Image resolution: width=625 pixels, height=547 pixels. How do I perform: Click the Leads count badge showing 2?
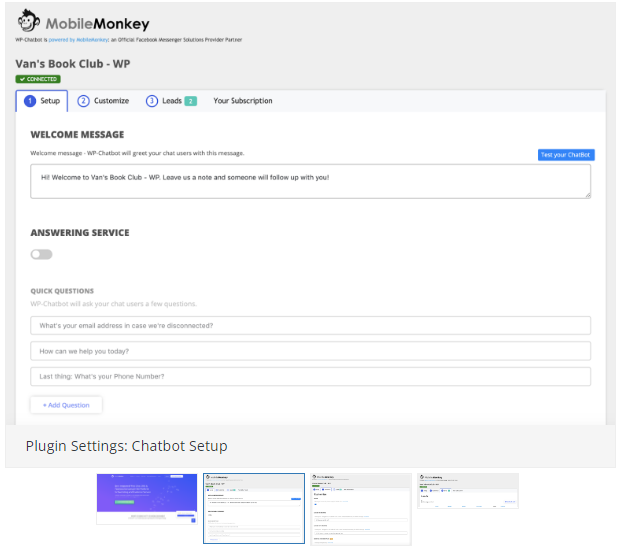pyautogui.click(x=191, y=101)
